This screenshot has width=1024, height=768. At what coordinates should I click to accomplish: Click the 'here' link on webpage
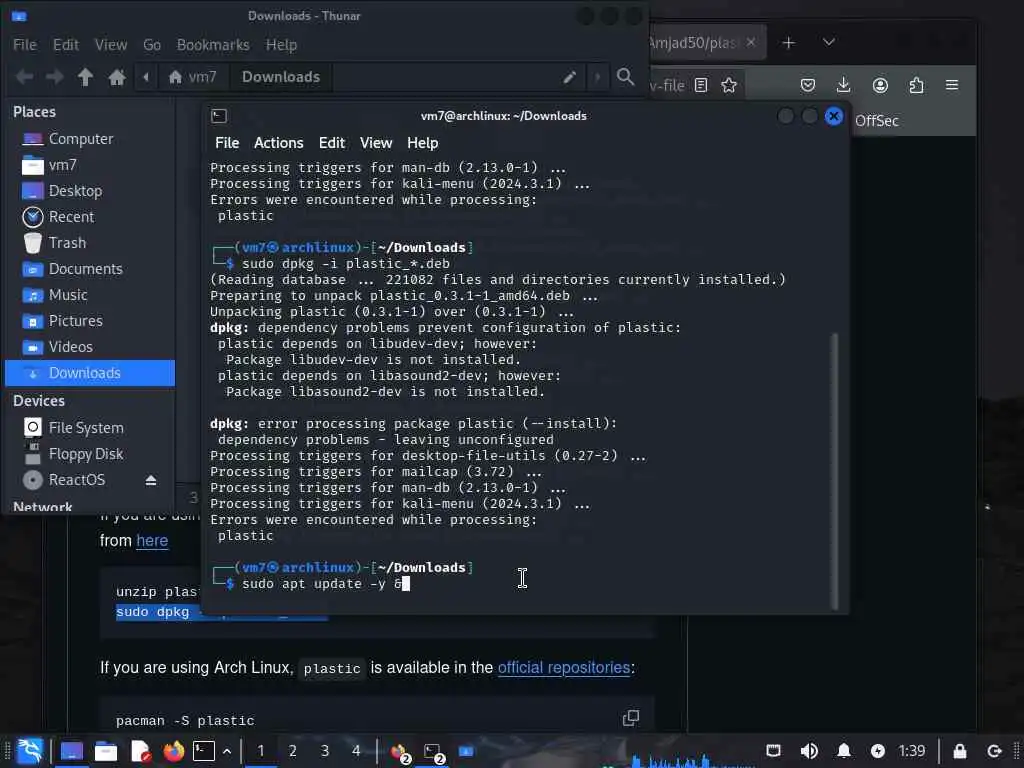pos(152,541)
